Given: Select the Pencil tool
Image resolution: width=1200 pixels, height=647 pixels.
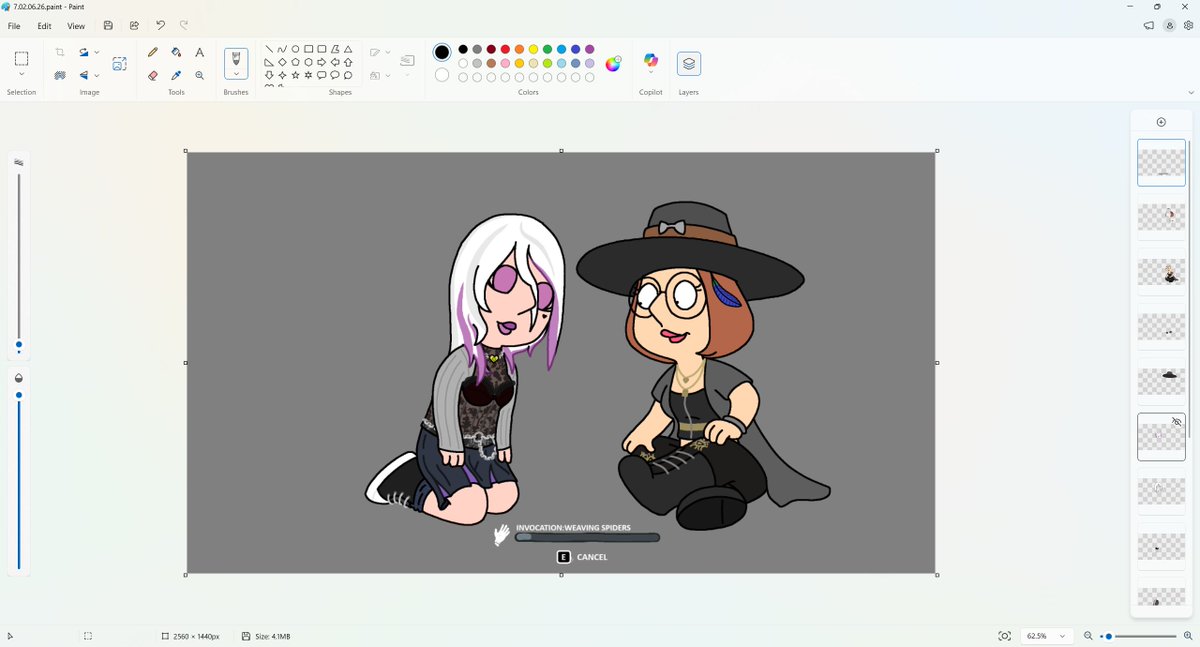Looking at the screenshot, I should tap(153, 52).
